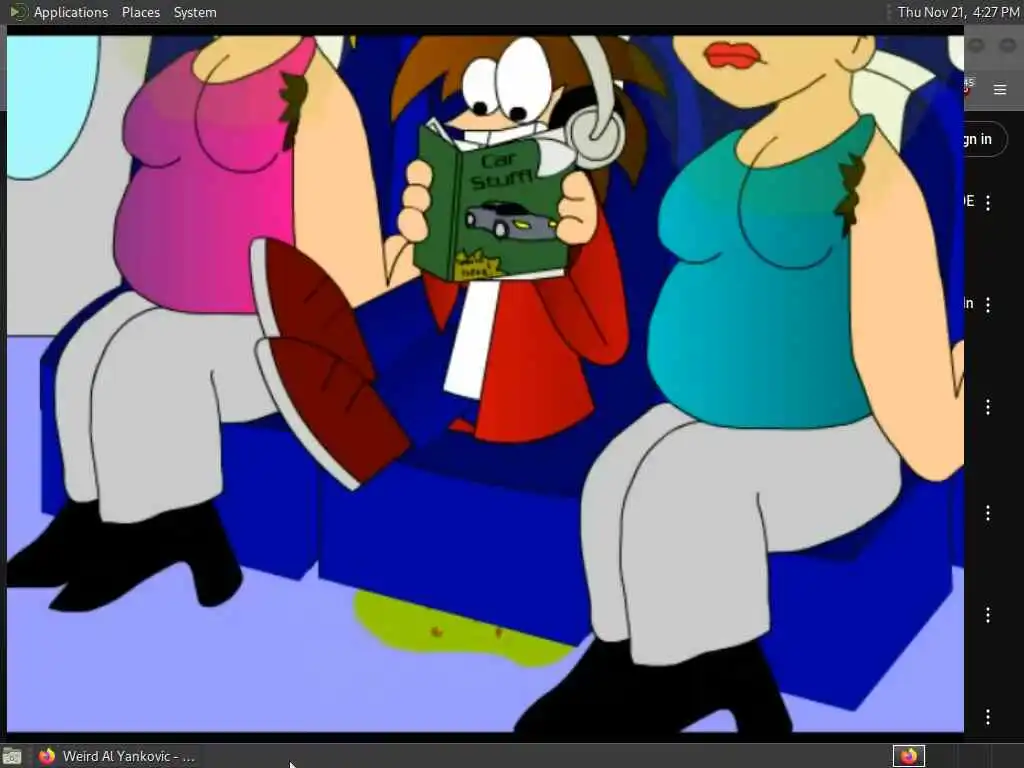Viewport: 1024px width, 768px height.
Task: Open three-dot menu beside row ending "E"
Action: 988,202
